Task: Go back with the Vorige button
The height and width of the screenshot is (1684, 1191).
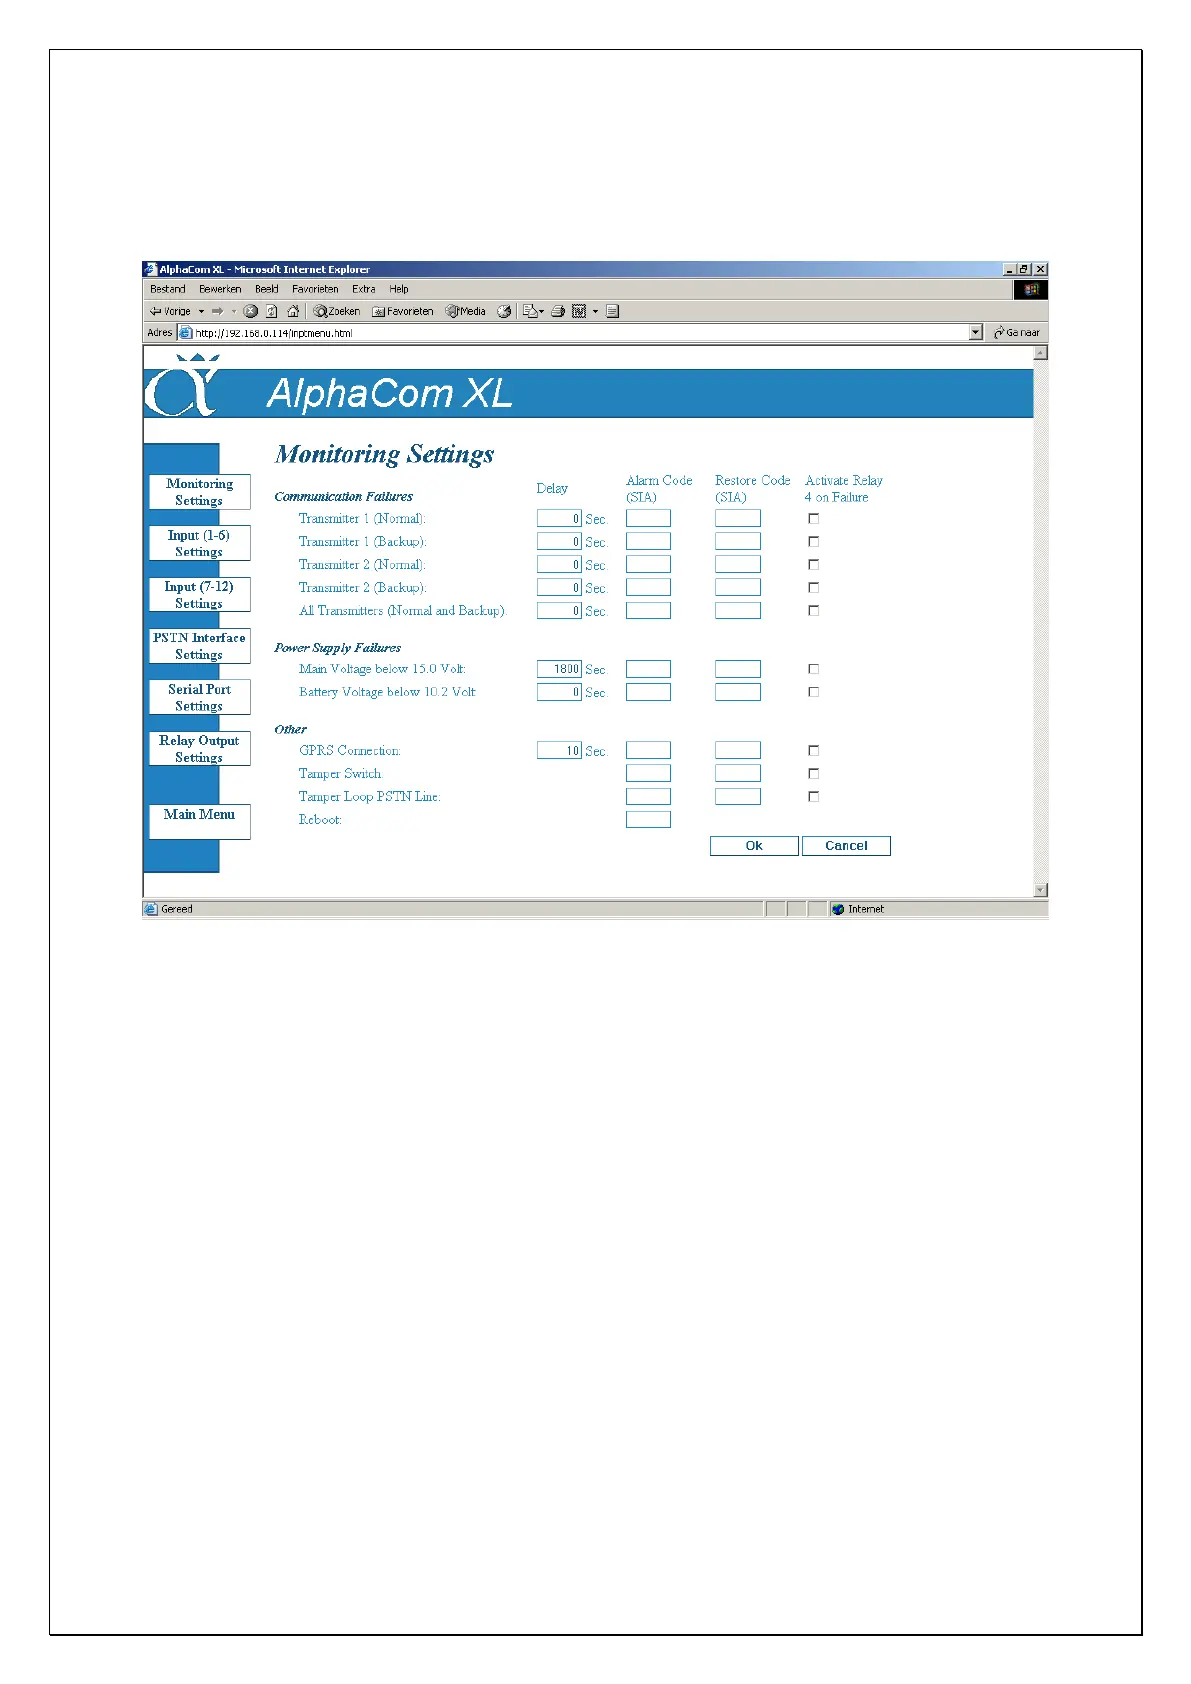Action: 170,311
